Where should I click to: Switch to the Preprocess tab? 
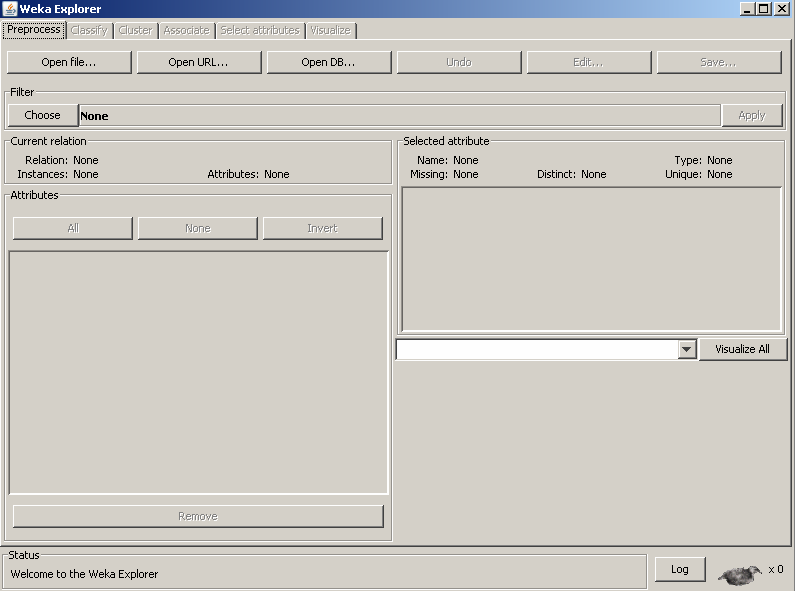[x=33, y=30]
